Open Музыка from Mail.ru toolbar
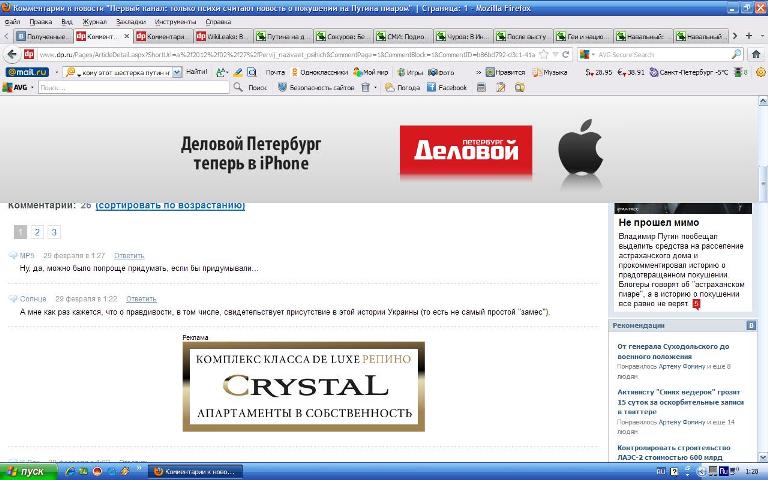Screen dimensions: 768x480 [550, 72]
